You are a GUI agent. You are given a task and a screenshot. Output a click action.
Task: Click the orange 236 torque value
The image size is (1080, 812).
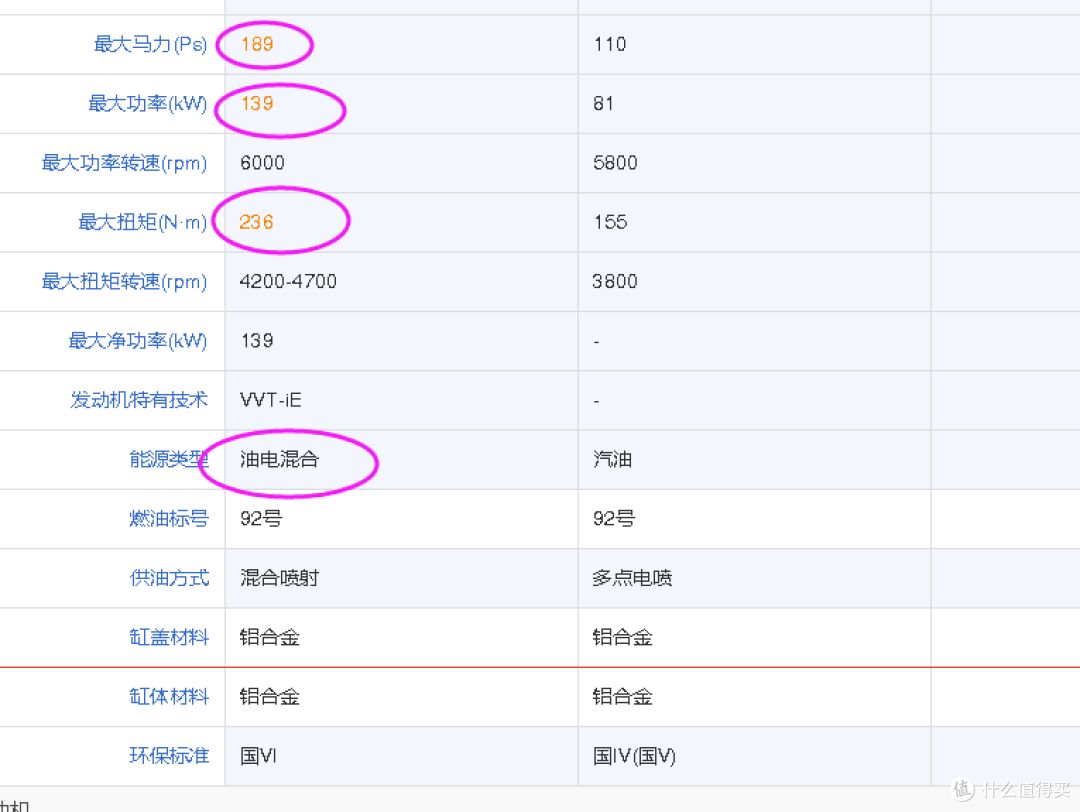[256, 222]
